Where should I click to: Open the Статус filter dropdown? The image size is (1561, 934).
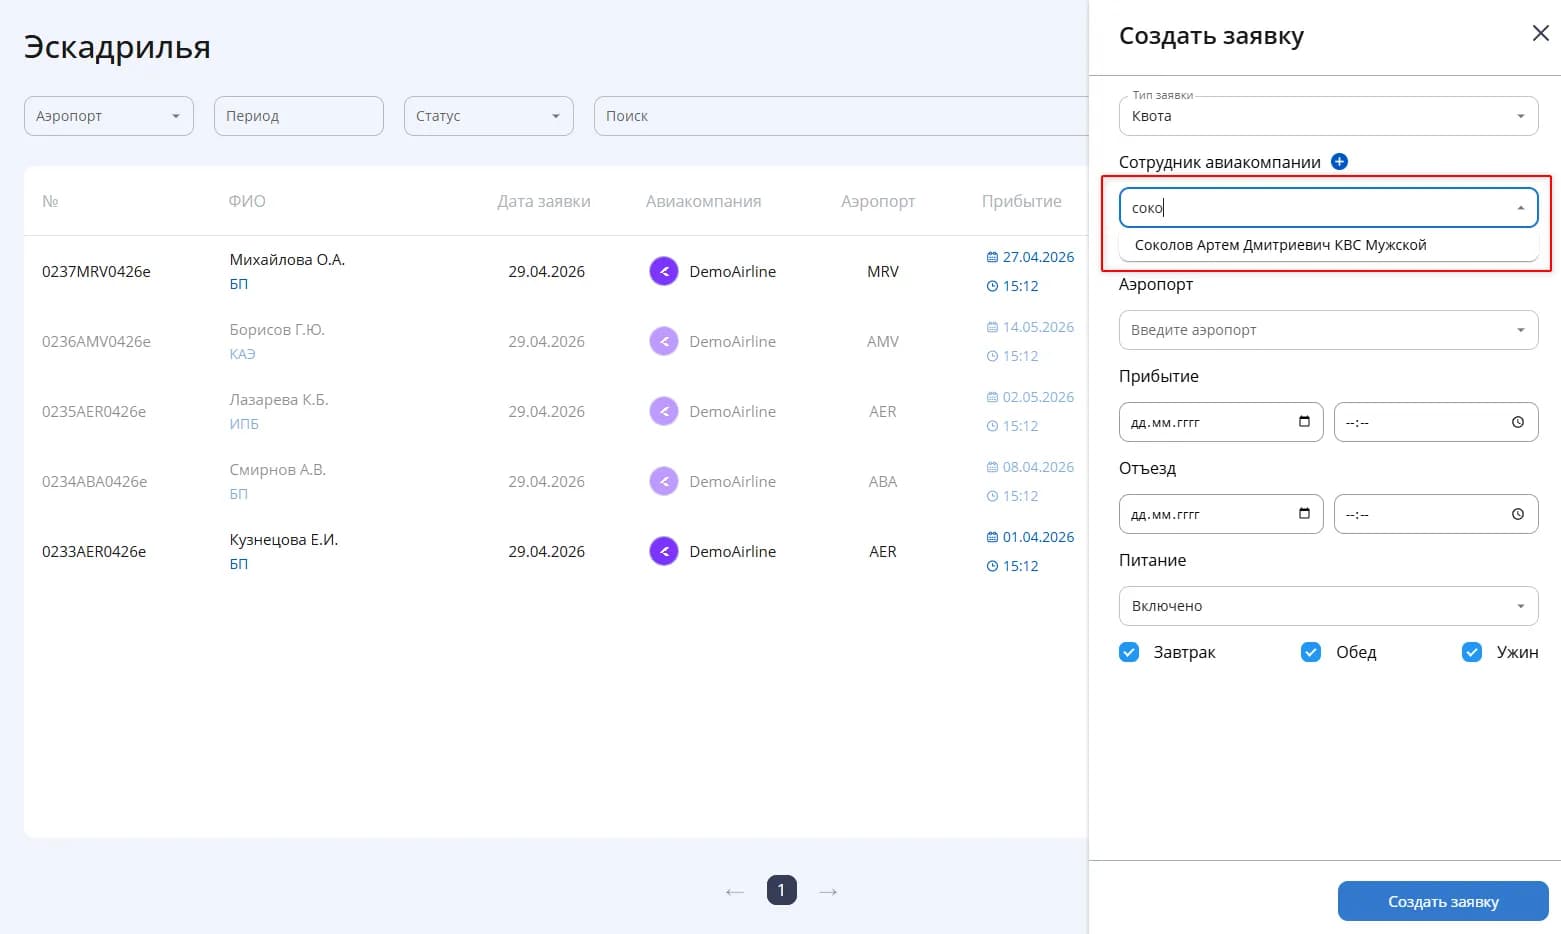click(x=489, y=116)
